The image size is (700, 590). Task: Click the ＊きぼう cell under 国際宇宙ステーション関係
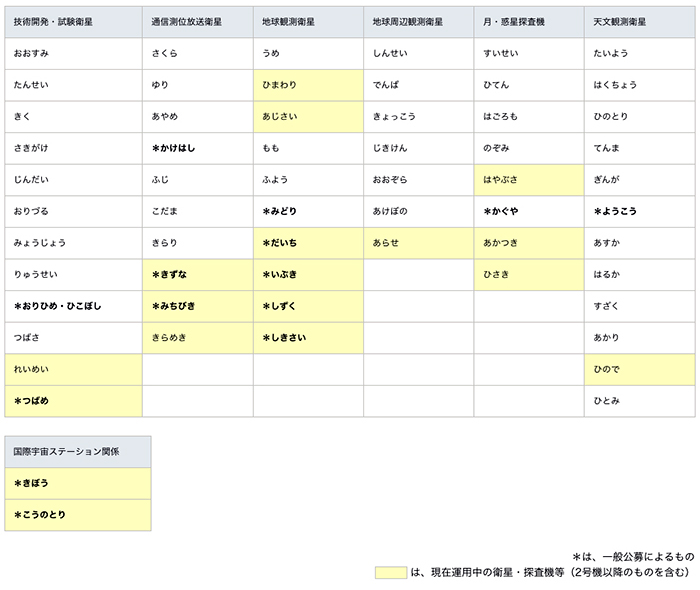pos(78,484)
